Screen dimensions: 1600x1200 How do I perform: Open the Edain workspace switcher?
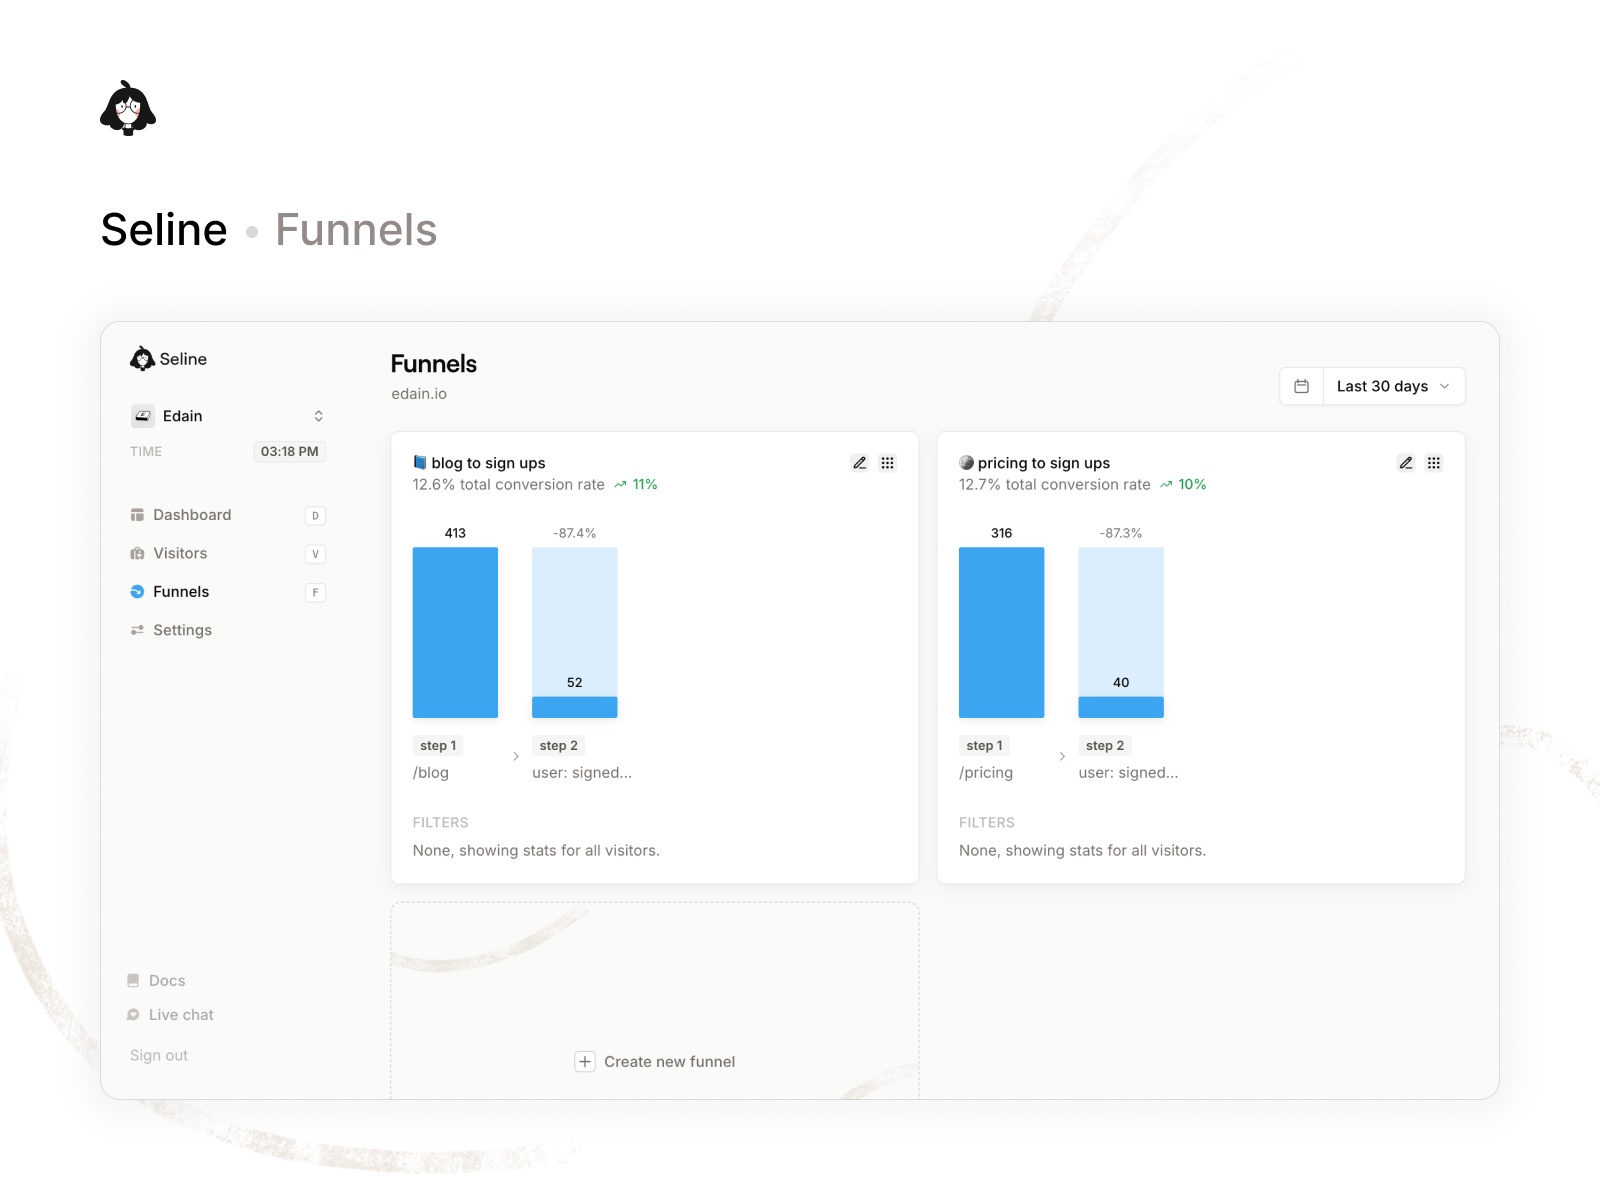point(227,415)
